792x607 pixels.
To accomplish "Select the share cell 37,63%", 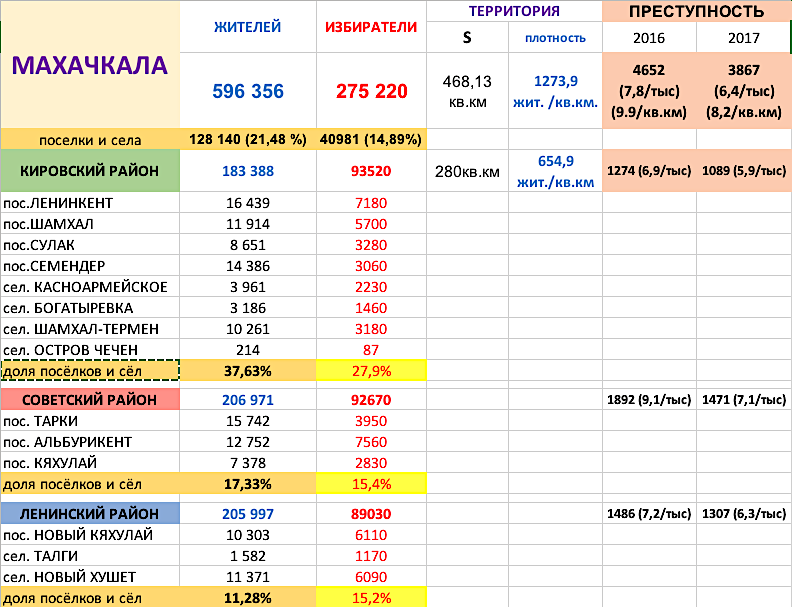I will pos(248,371).
